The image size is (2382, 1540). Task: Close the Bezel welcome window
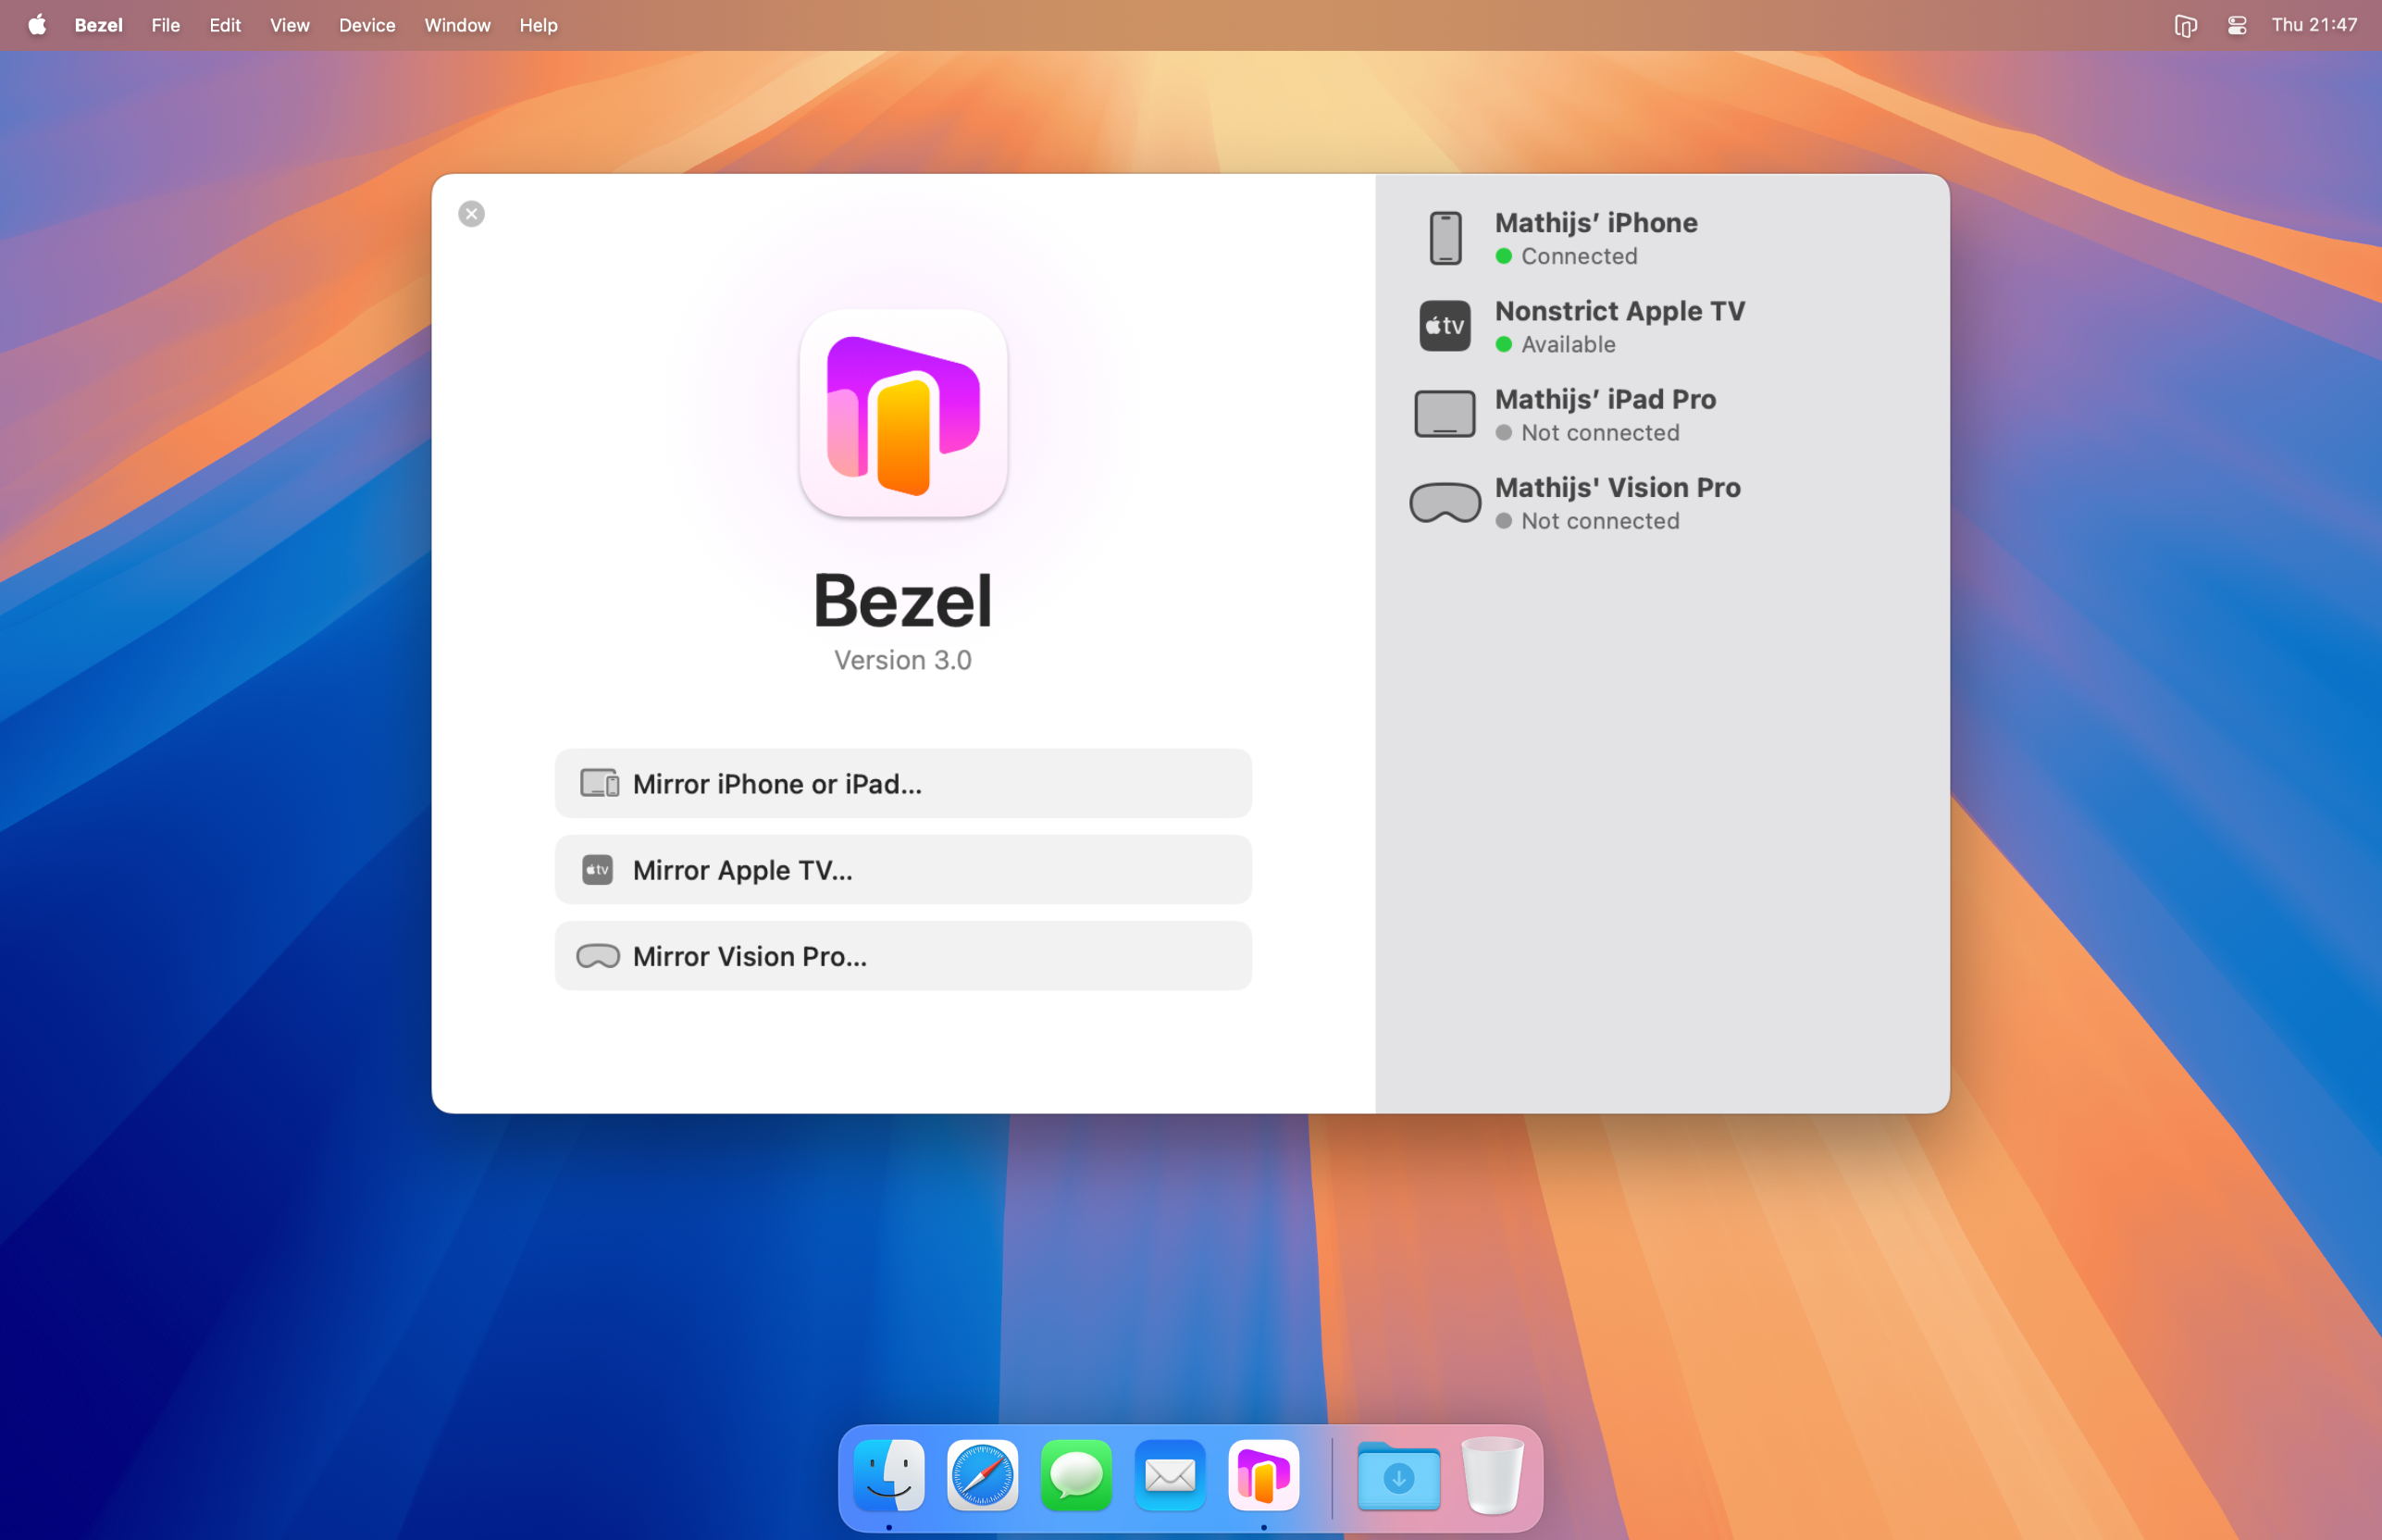(471, 214)
